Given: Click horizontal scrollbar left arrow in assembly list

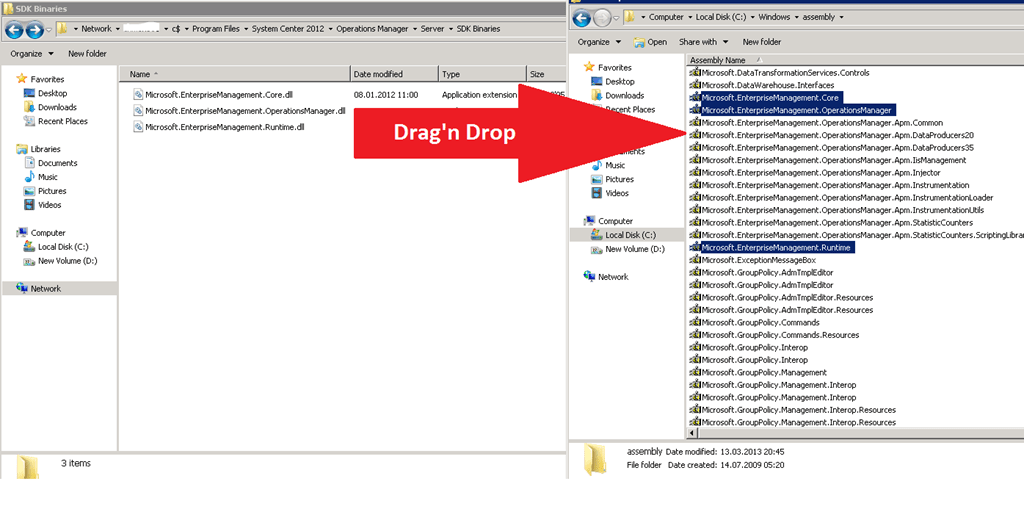Looking at the screenshot, I should click(693, 433).
